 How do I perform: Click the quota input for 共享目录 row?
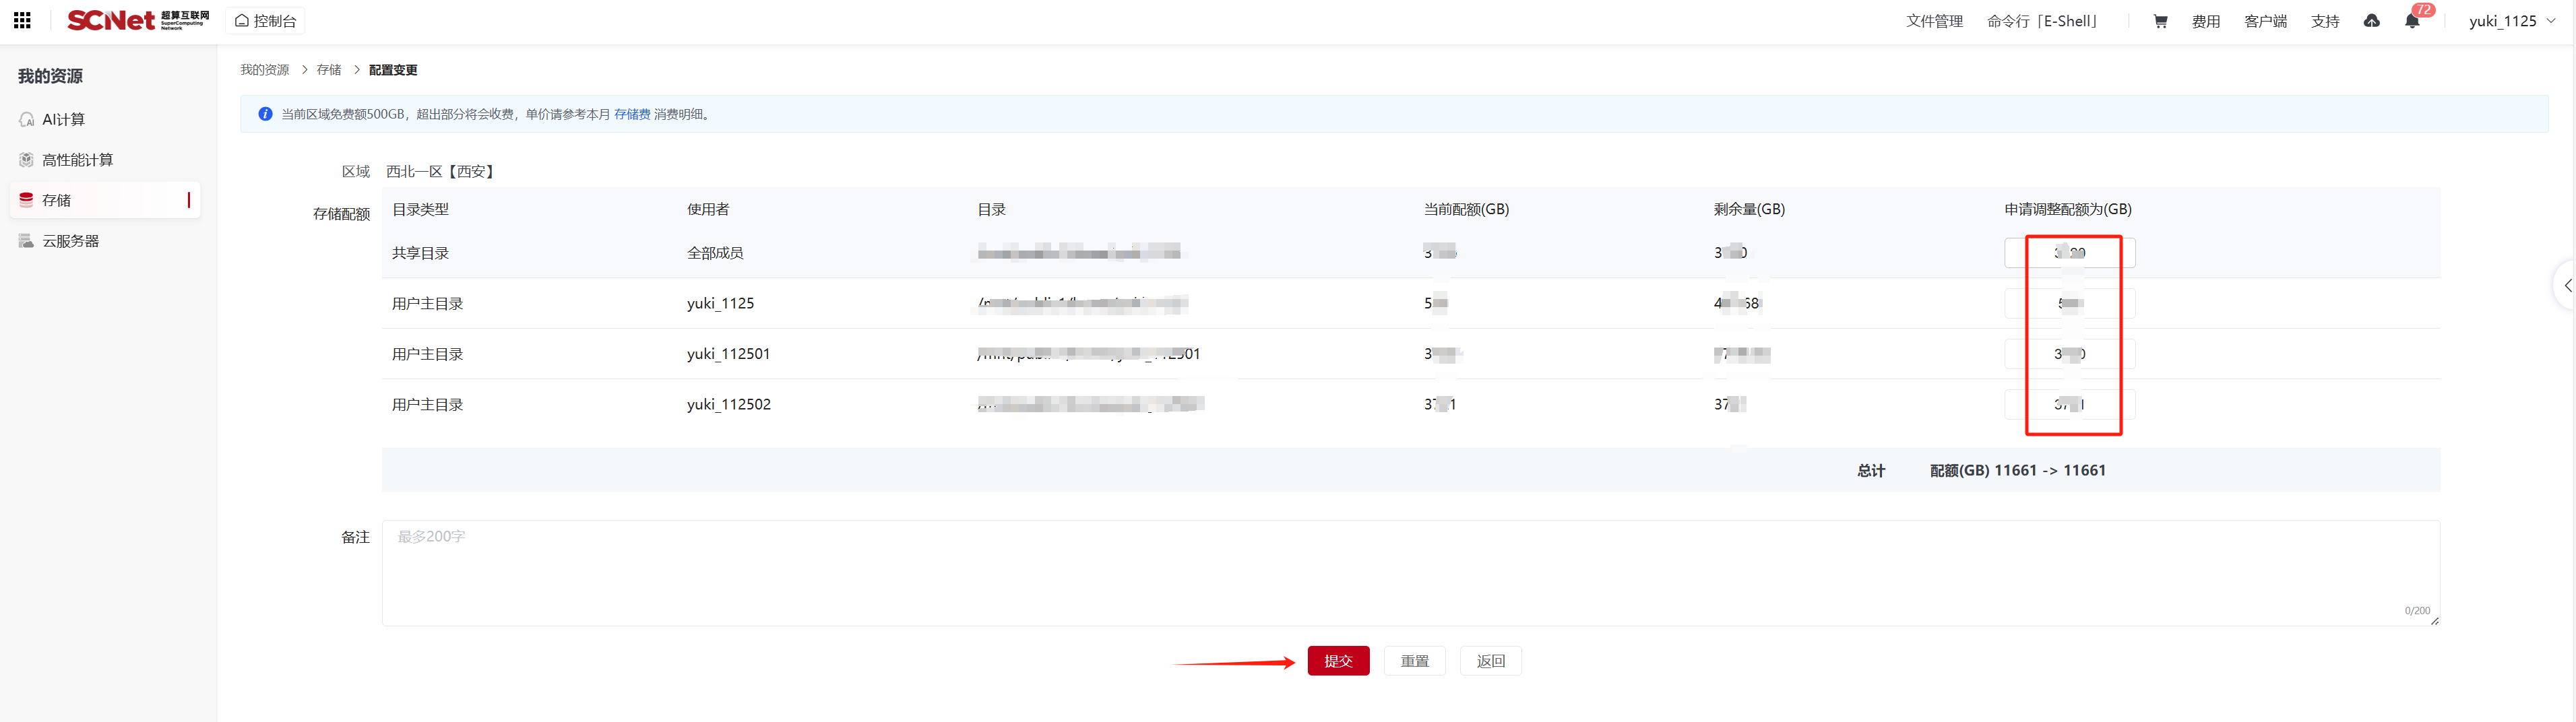click(x=2069, y=253)
